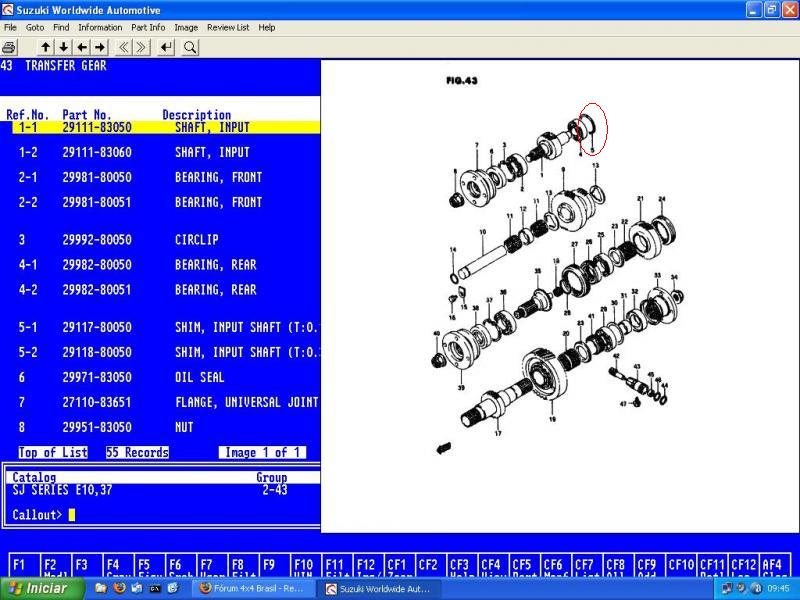Click the F1 function key button
Screen dimensions: 800x600
click(23, 565)
